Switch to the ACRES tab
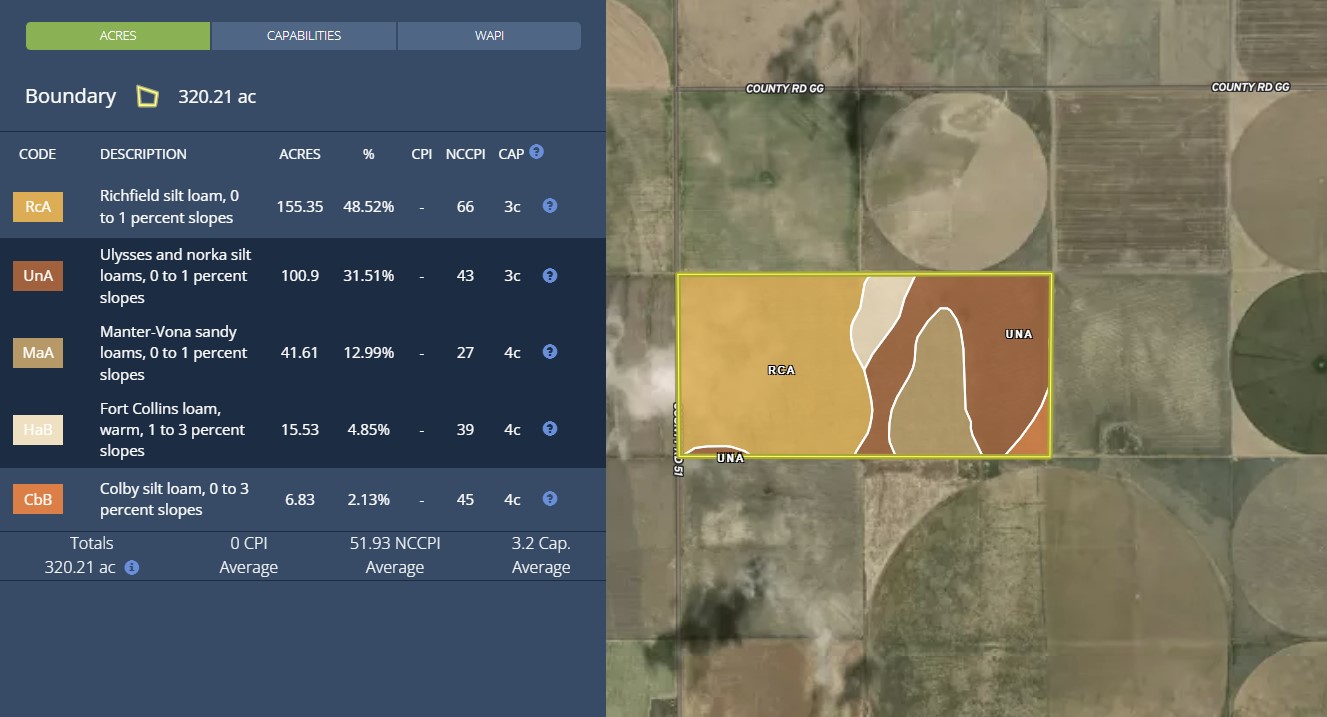 (118, 36)
